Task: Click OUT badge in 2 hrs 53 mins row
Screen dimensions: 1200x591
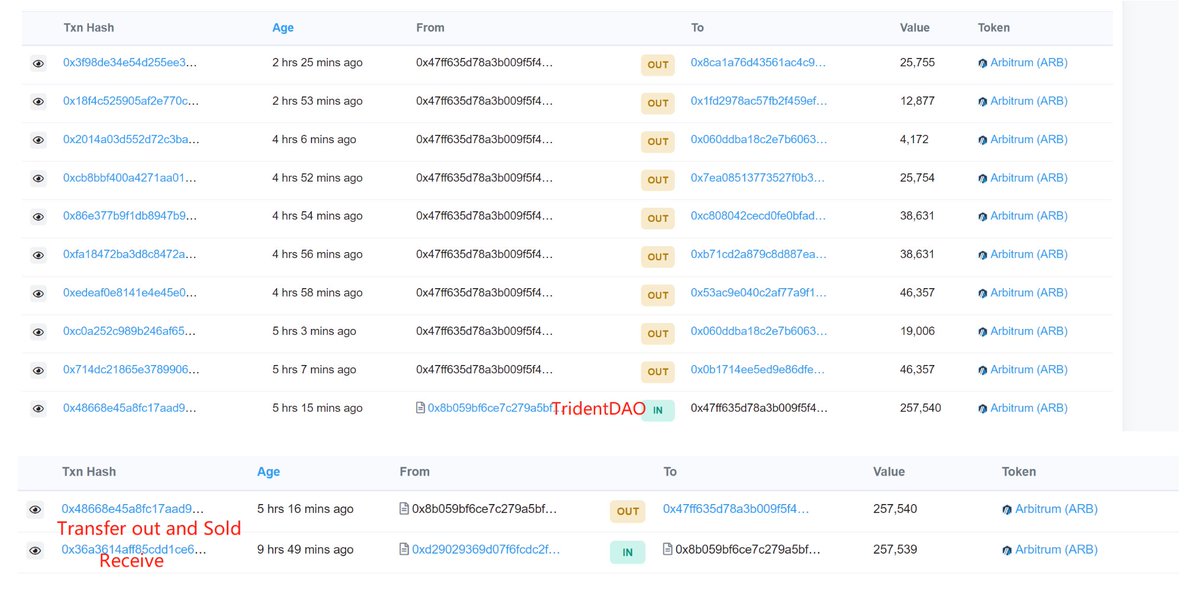Action: (x=658, y=103)
